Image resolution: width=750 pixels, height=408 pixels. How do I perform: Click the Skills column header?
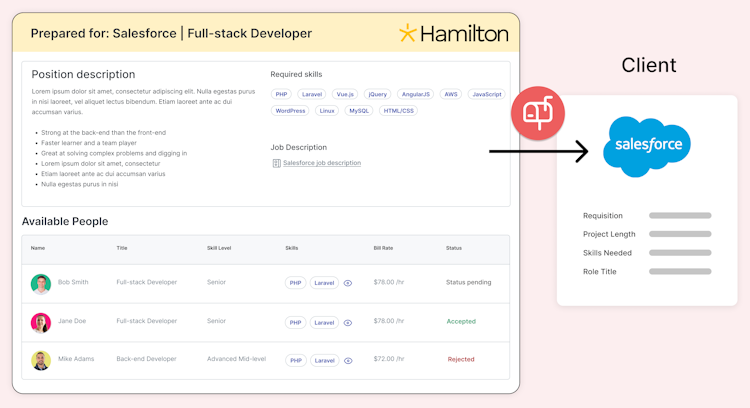click(x=292, y=248)
